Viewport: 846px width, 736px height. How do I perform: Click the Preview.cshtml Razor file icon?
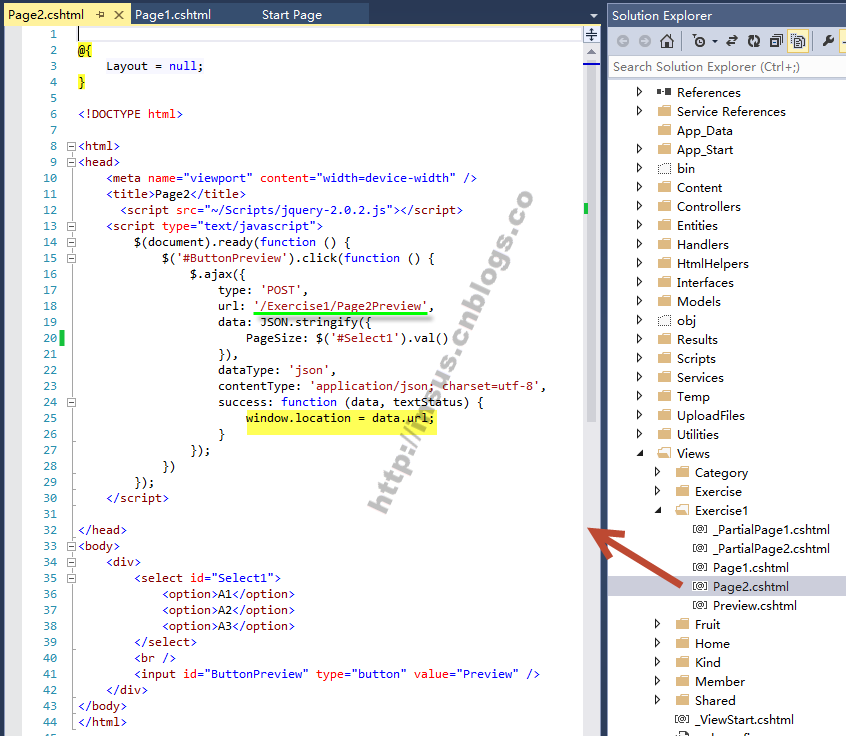(700, 605)
